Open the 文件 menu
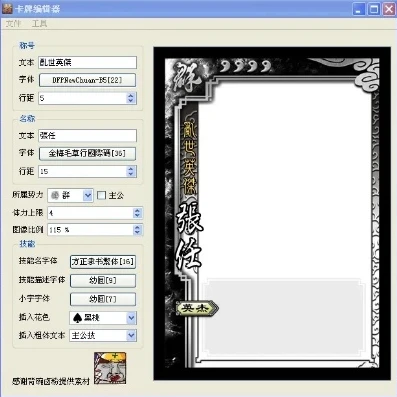Viewport: 397px width, 397px height. [x=14, y=24]
